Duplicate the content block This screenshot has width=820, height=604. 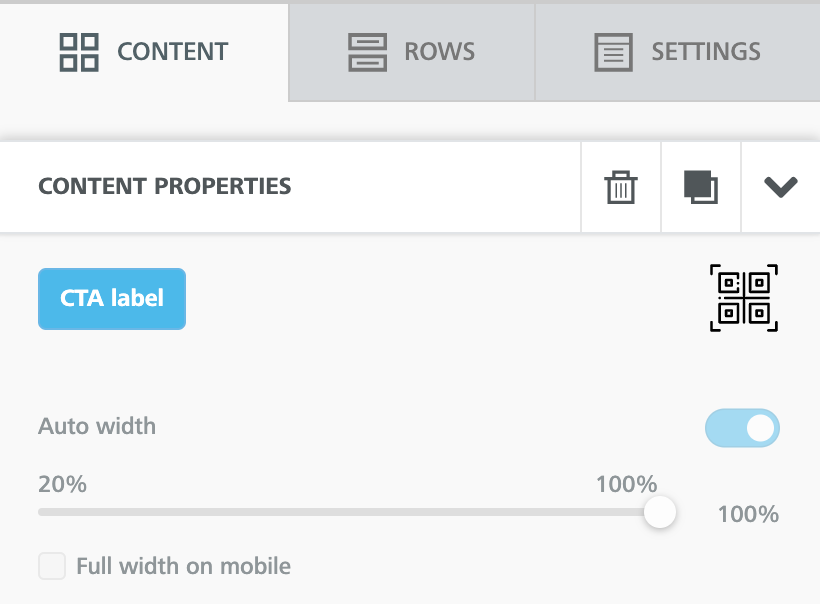click(701, 187)
